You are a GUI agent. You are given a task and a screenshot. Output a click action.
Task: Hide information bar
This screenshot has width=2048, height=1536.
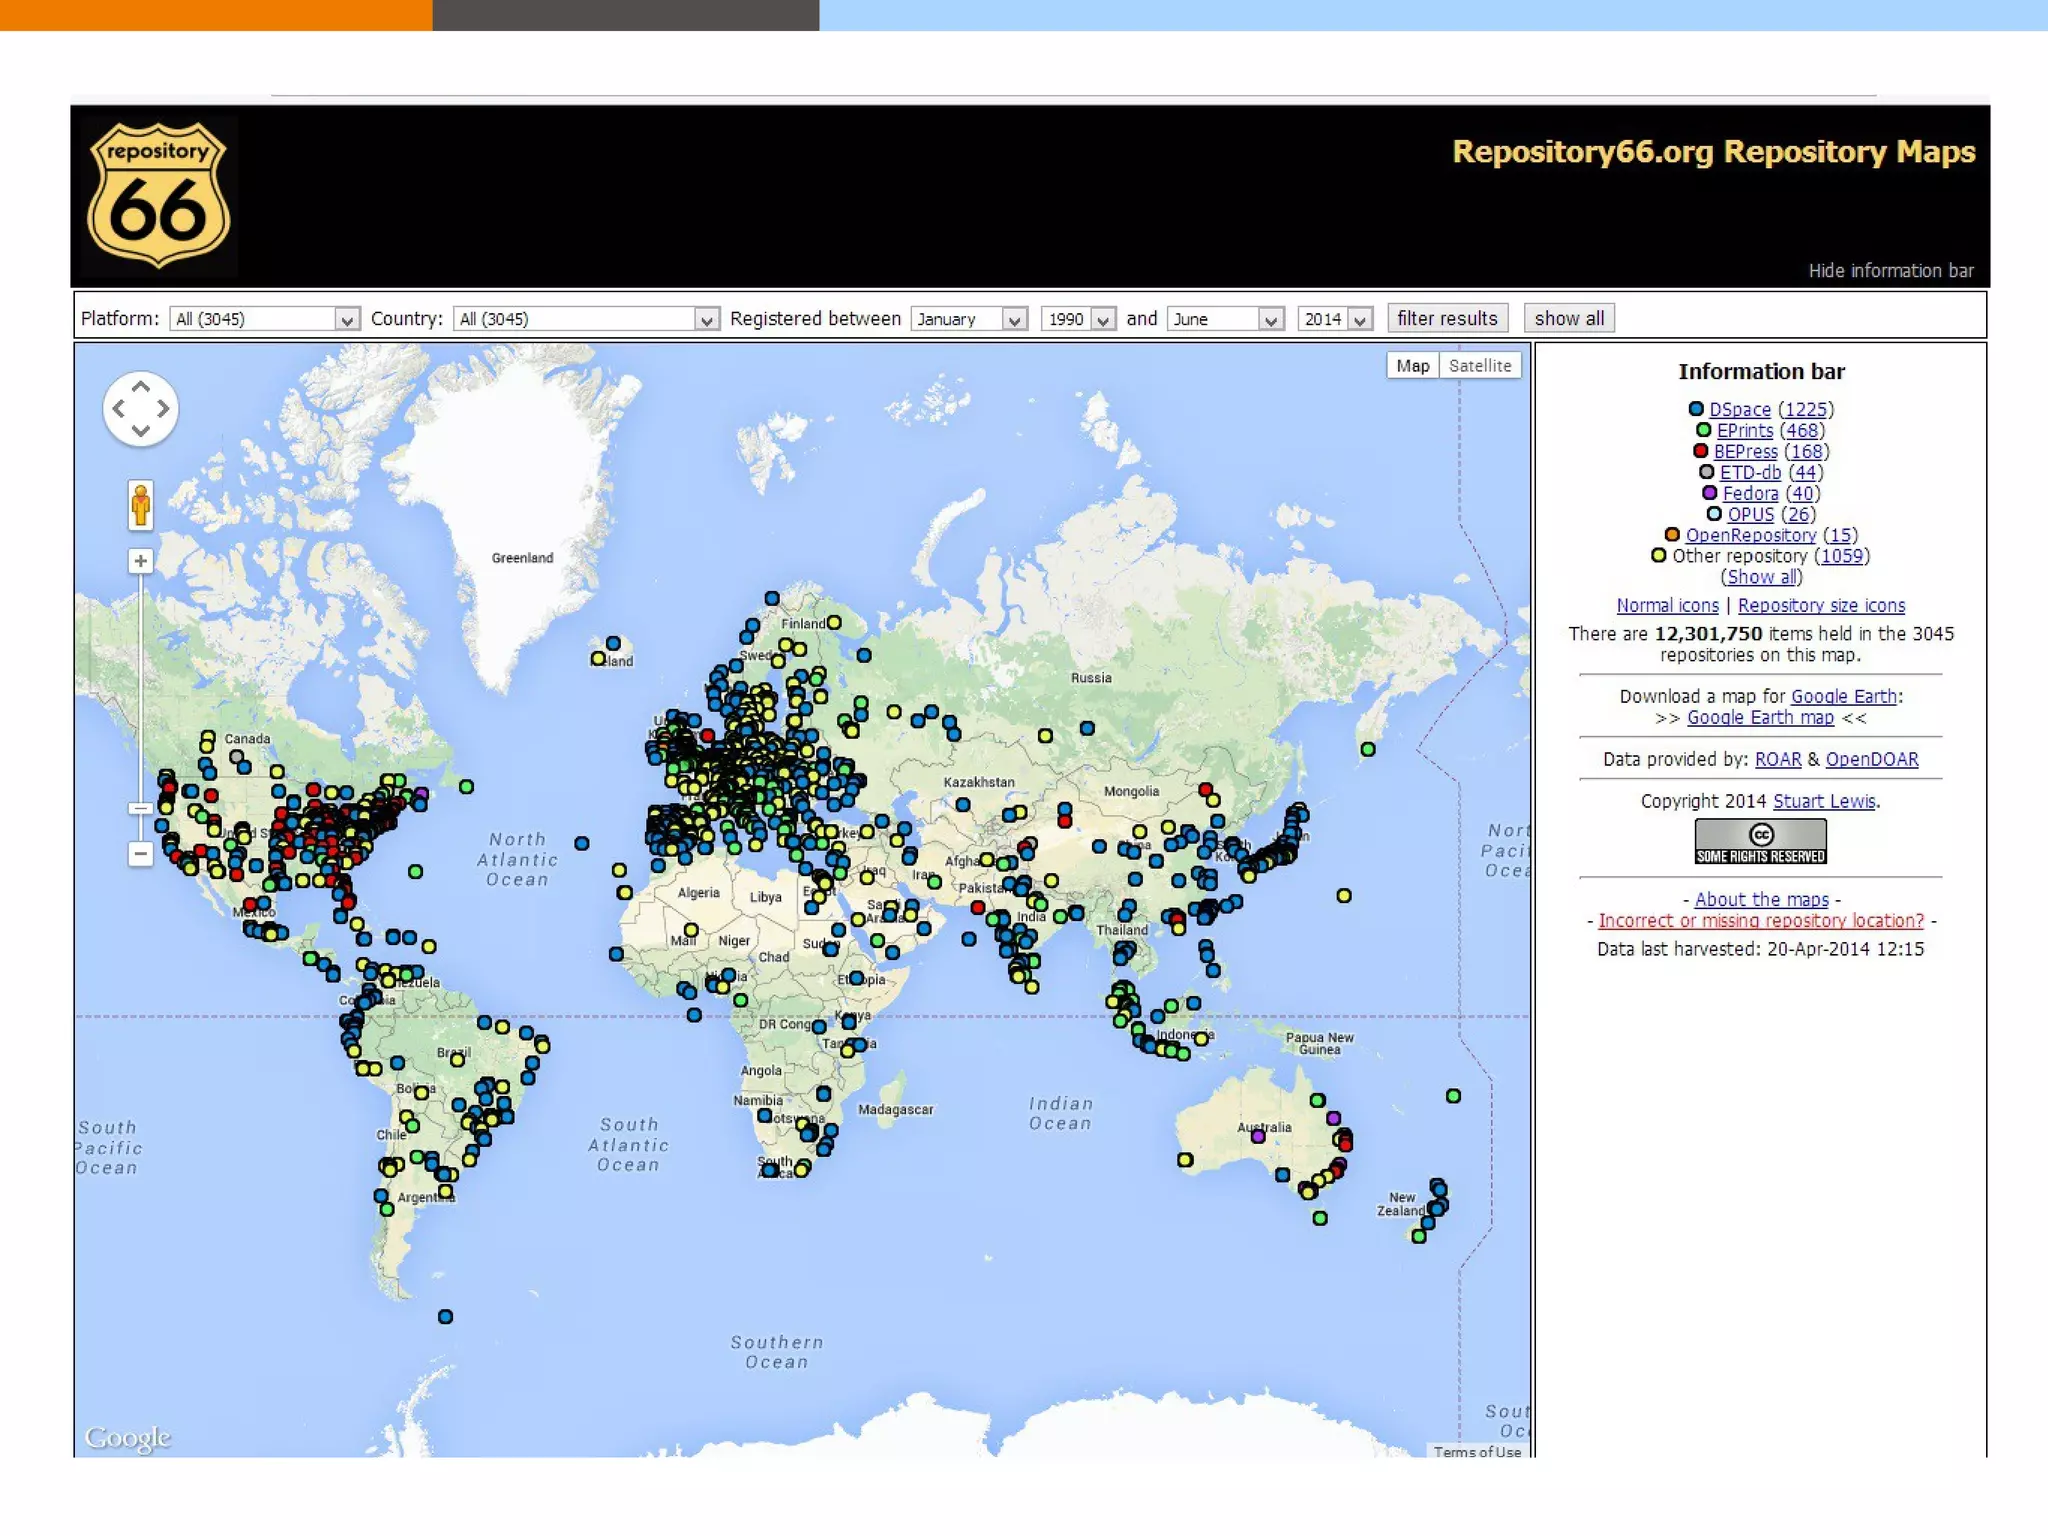click(x=1890, y=271)
